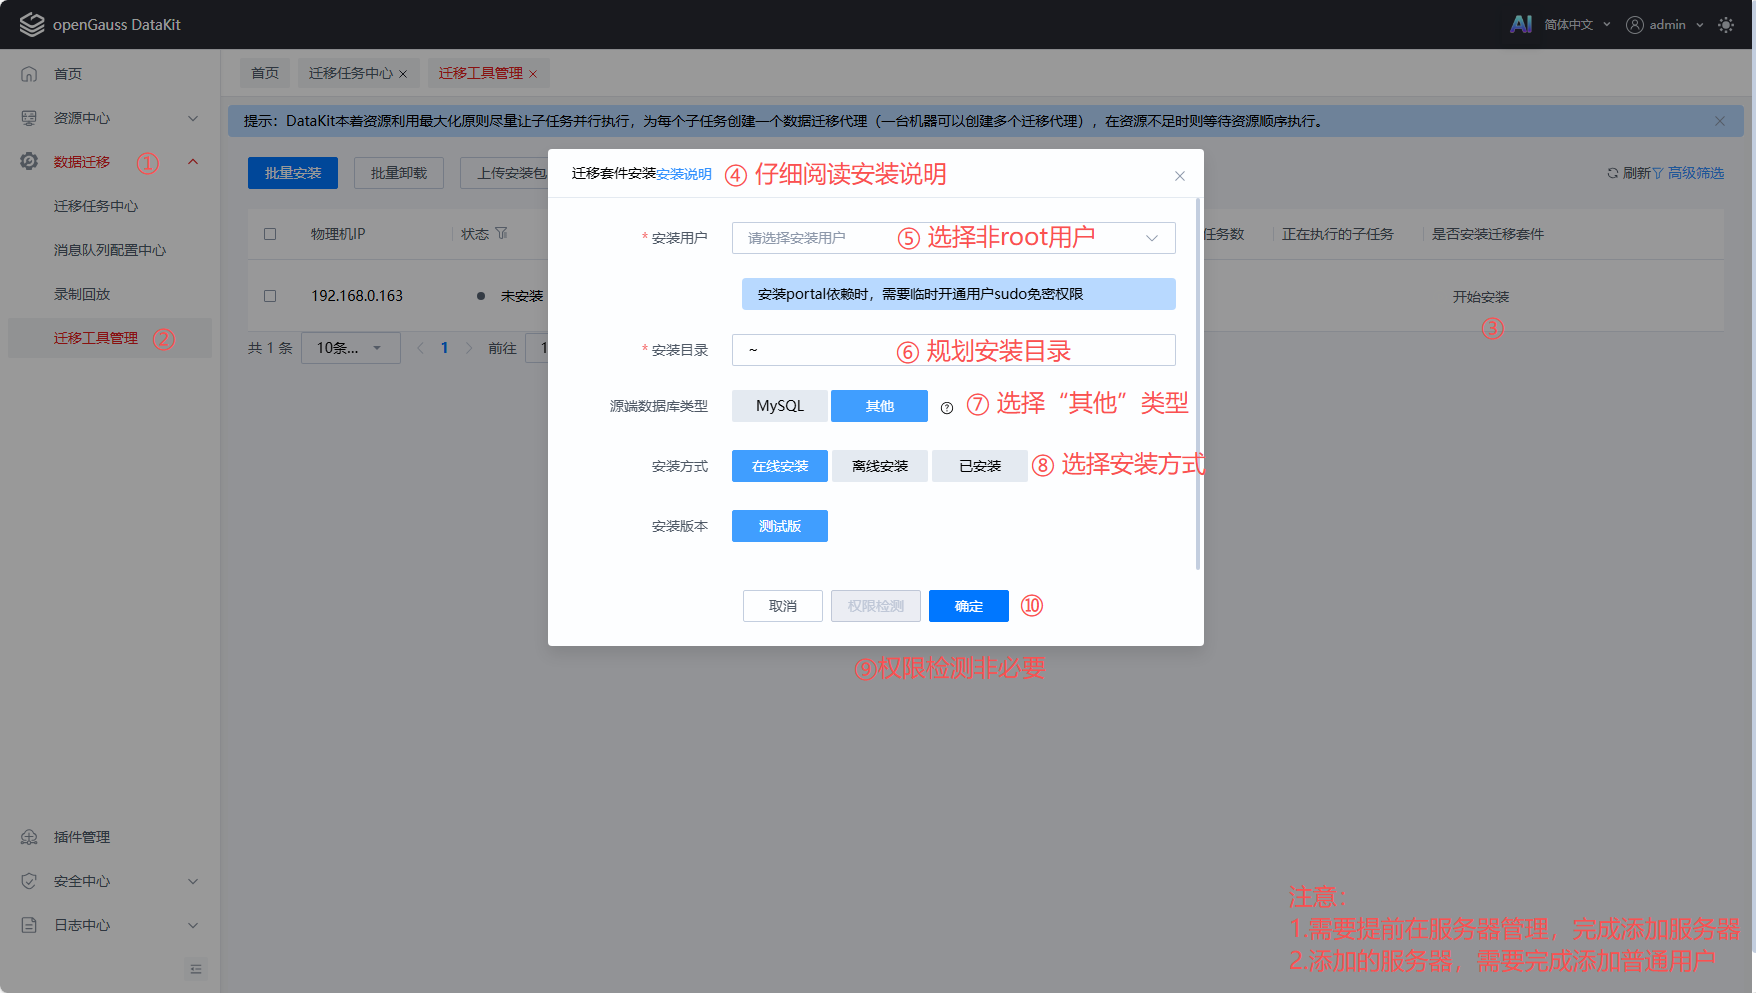Collapse the 数据迁移 sidebar menu

pos(193,162)
